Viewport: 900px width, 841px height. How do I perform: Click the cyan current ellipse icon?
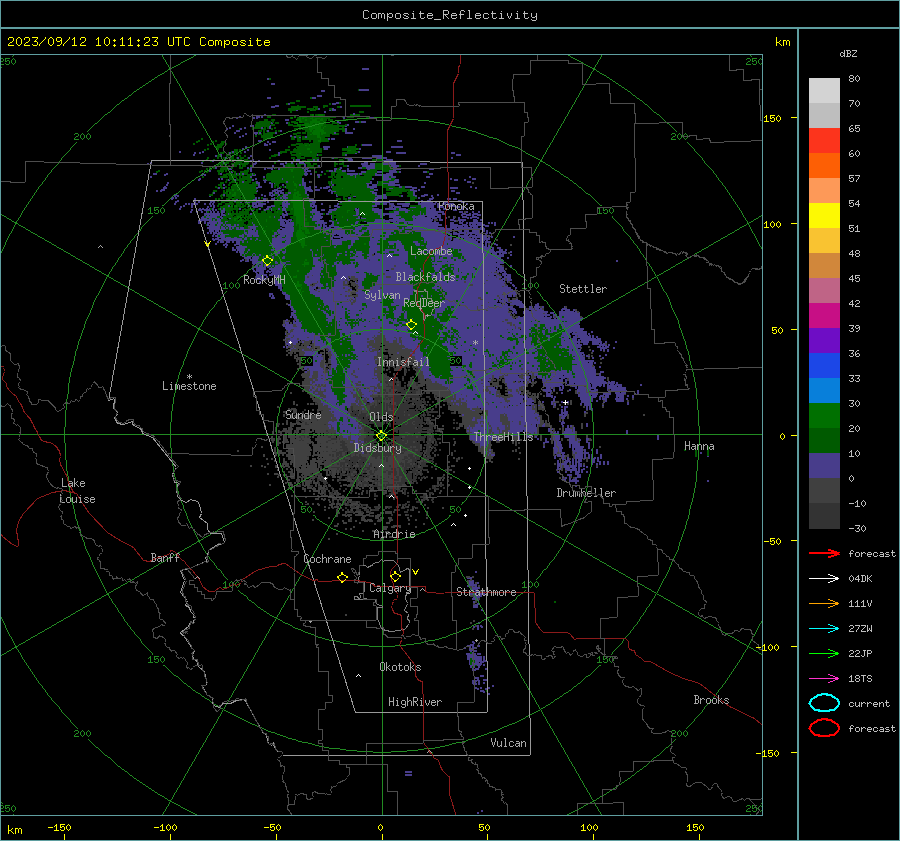pyautogui.click(x=824, y=703)
